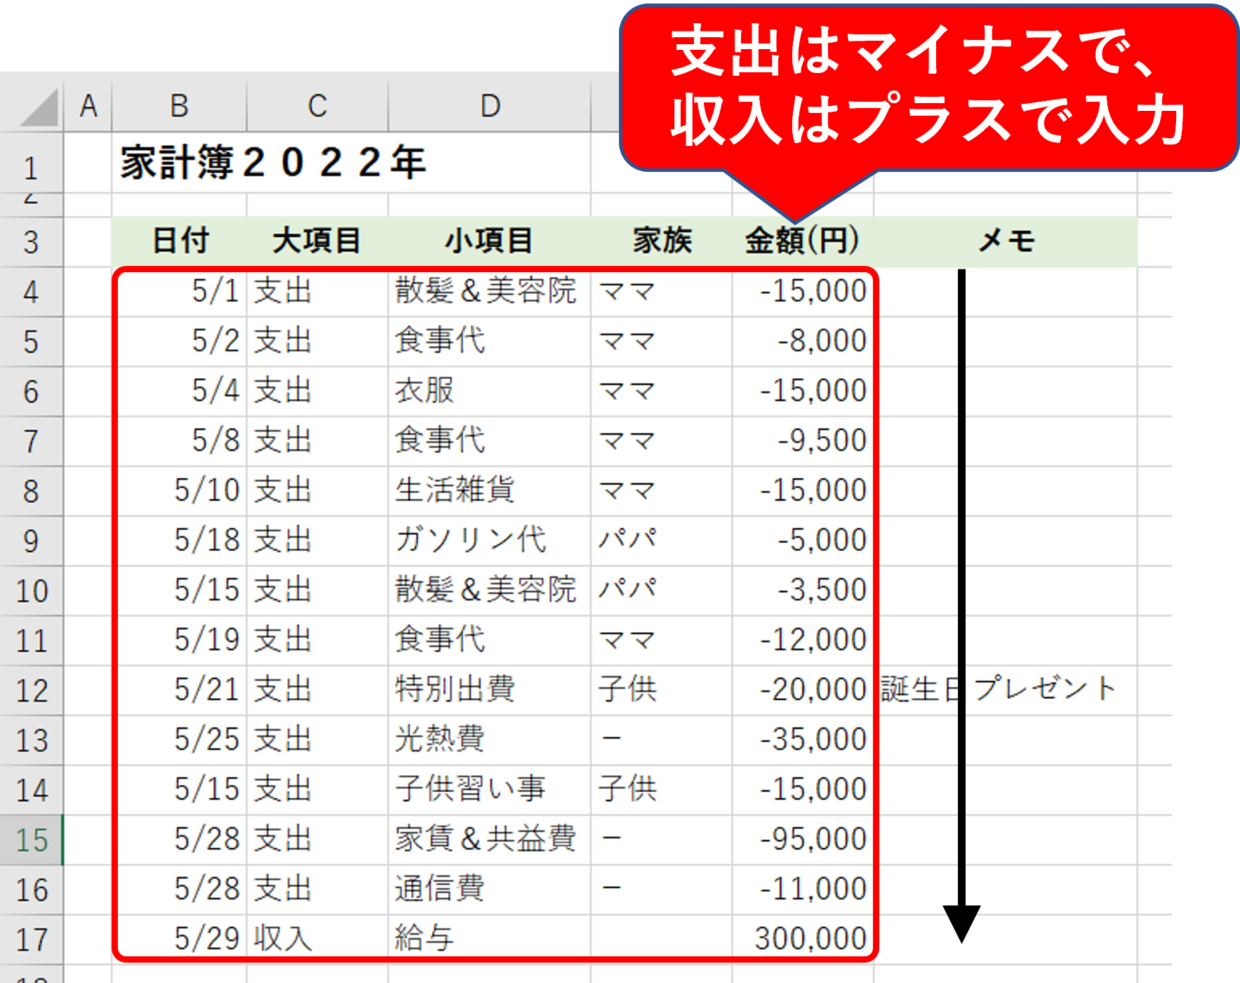Select the date cell 5/25
The image size is (1240, 983).
(180, 740)
